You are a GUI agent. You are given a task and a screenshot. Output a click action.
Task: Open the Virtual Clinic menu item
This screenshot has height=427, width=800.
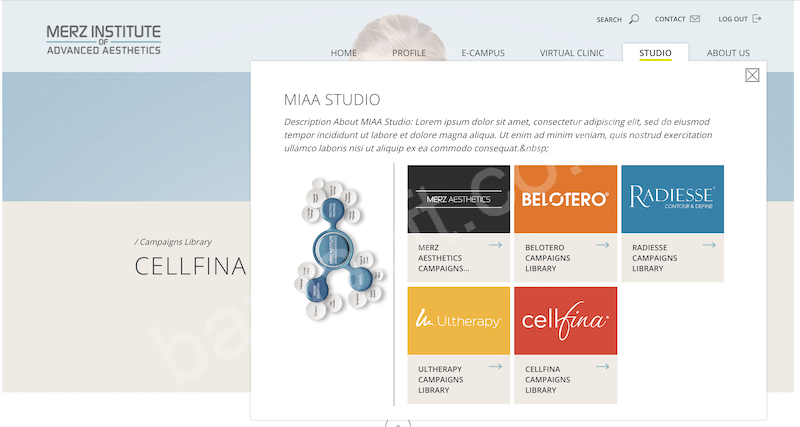click(571, 53)
